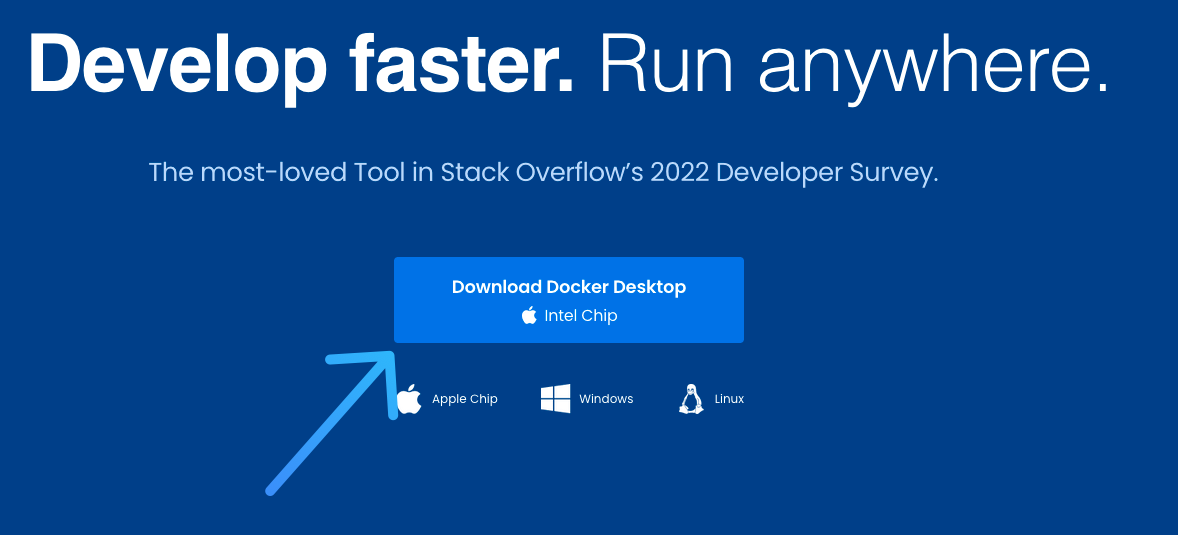Open the Windows download link text
The width and height of the screenshot is (1178, 535).
click(606, 399)
